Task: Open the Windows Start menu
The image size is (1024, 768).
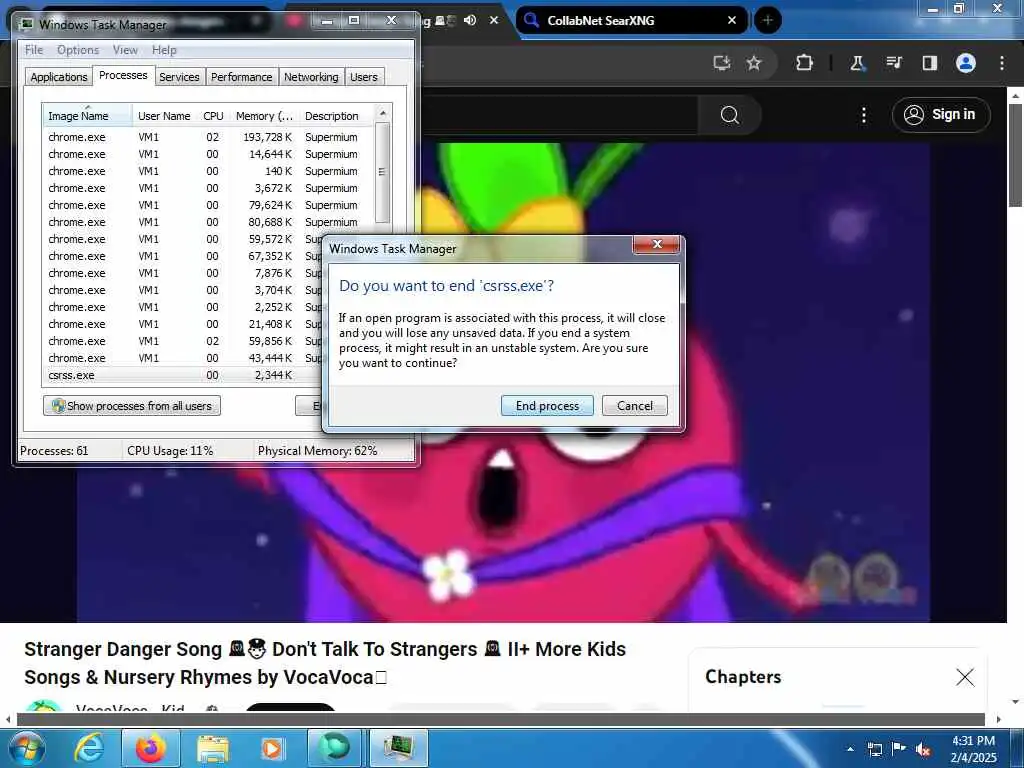Action: pyautogui.click(x=25, y=748)
